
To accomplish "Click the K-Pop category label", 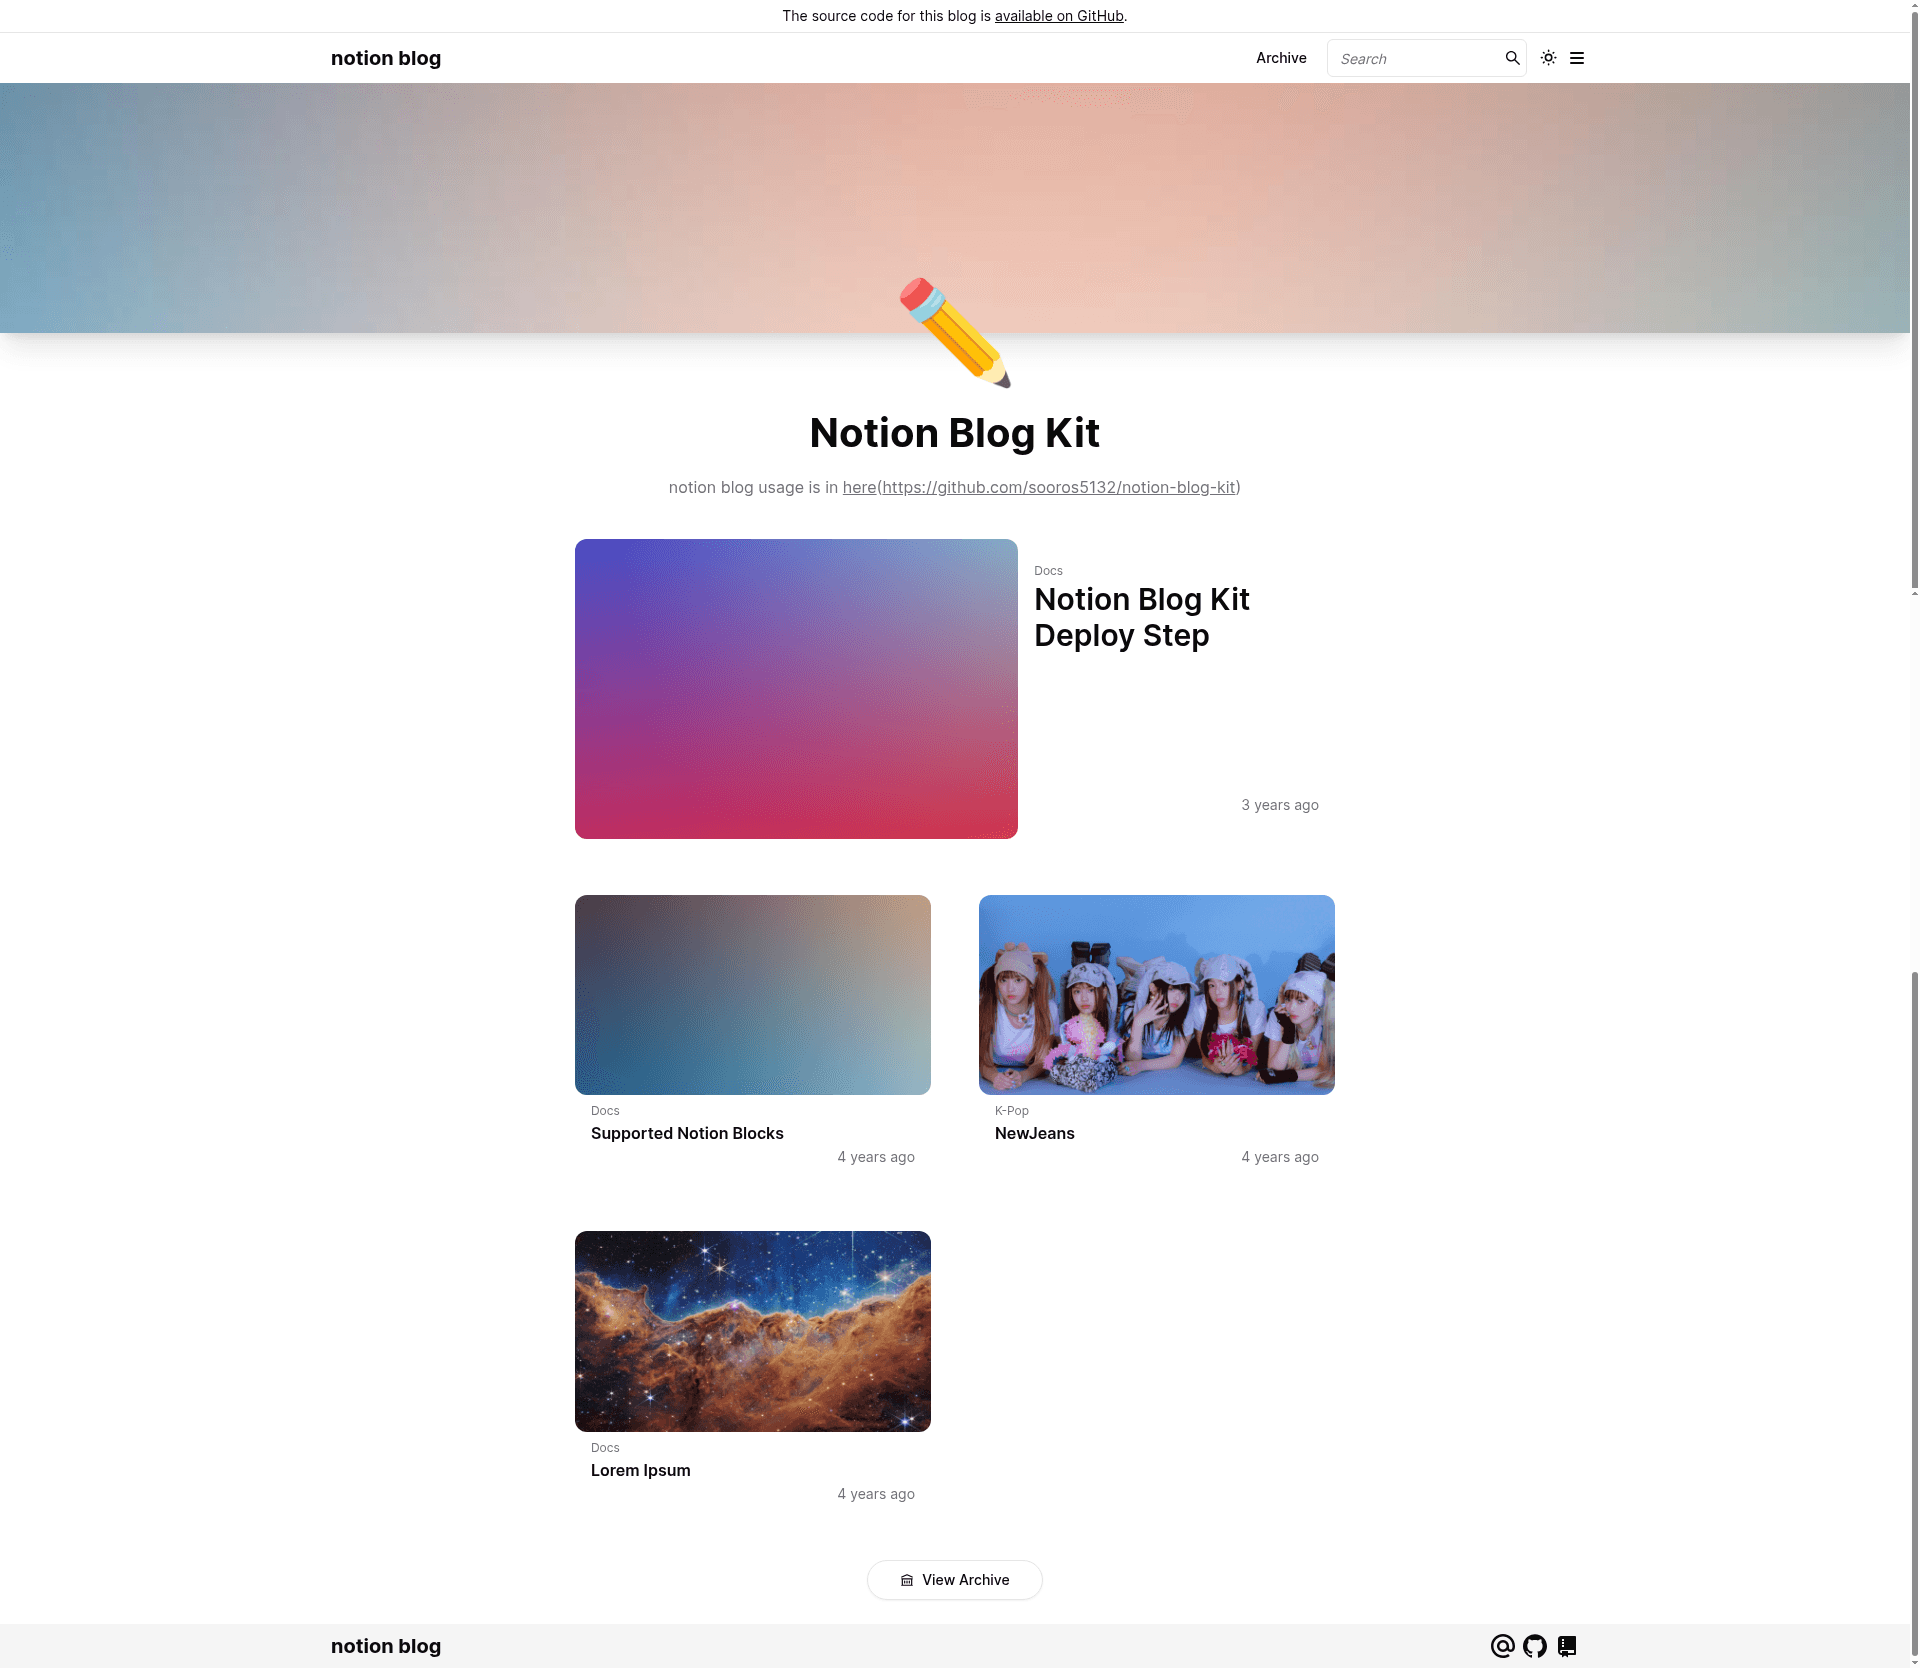I will coord(1012,1111).
